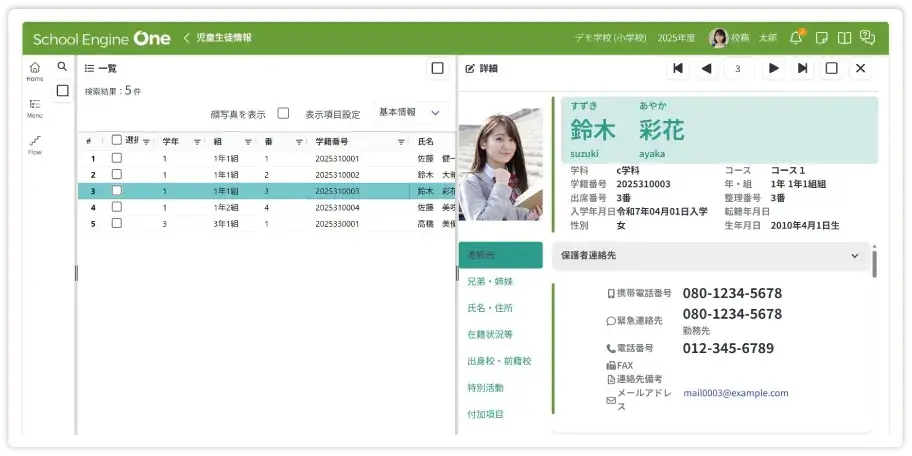Jump to the first record

(678, 69)
